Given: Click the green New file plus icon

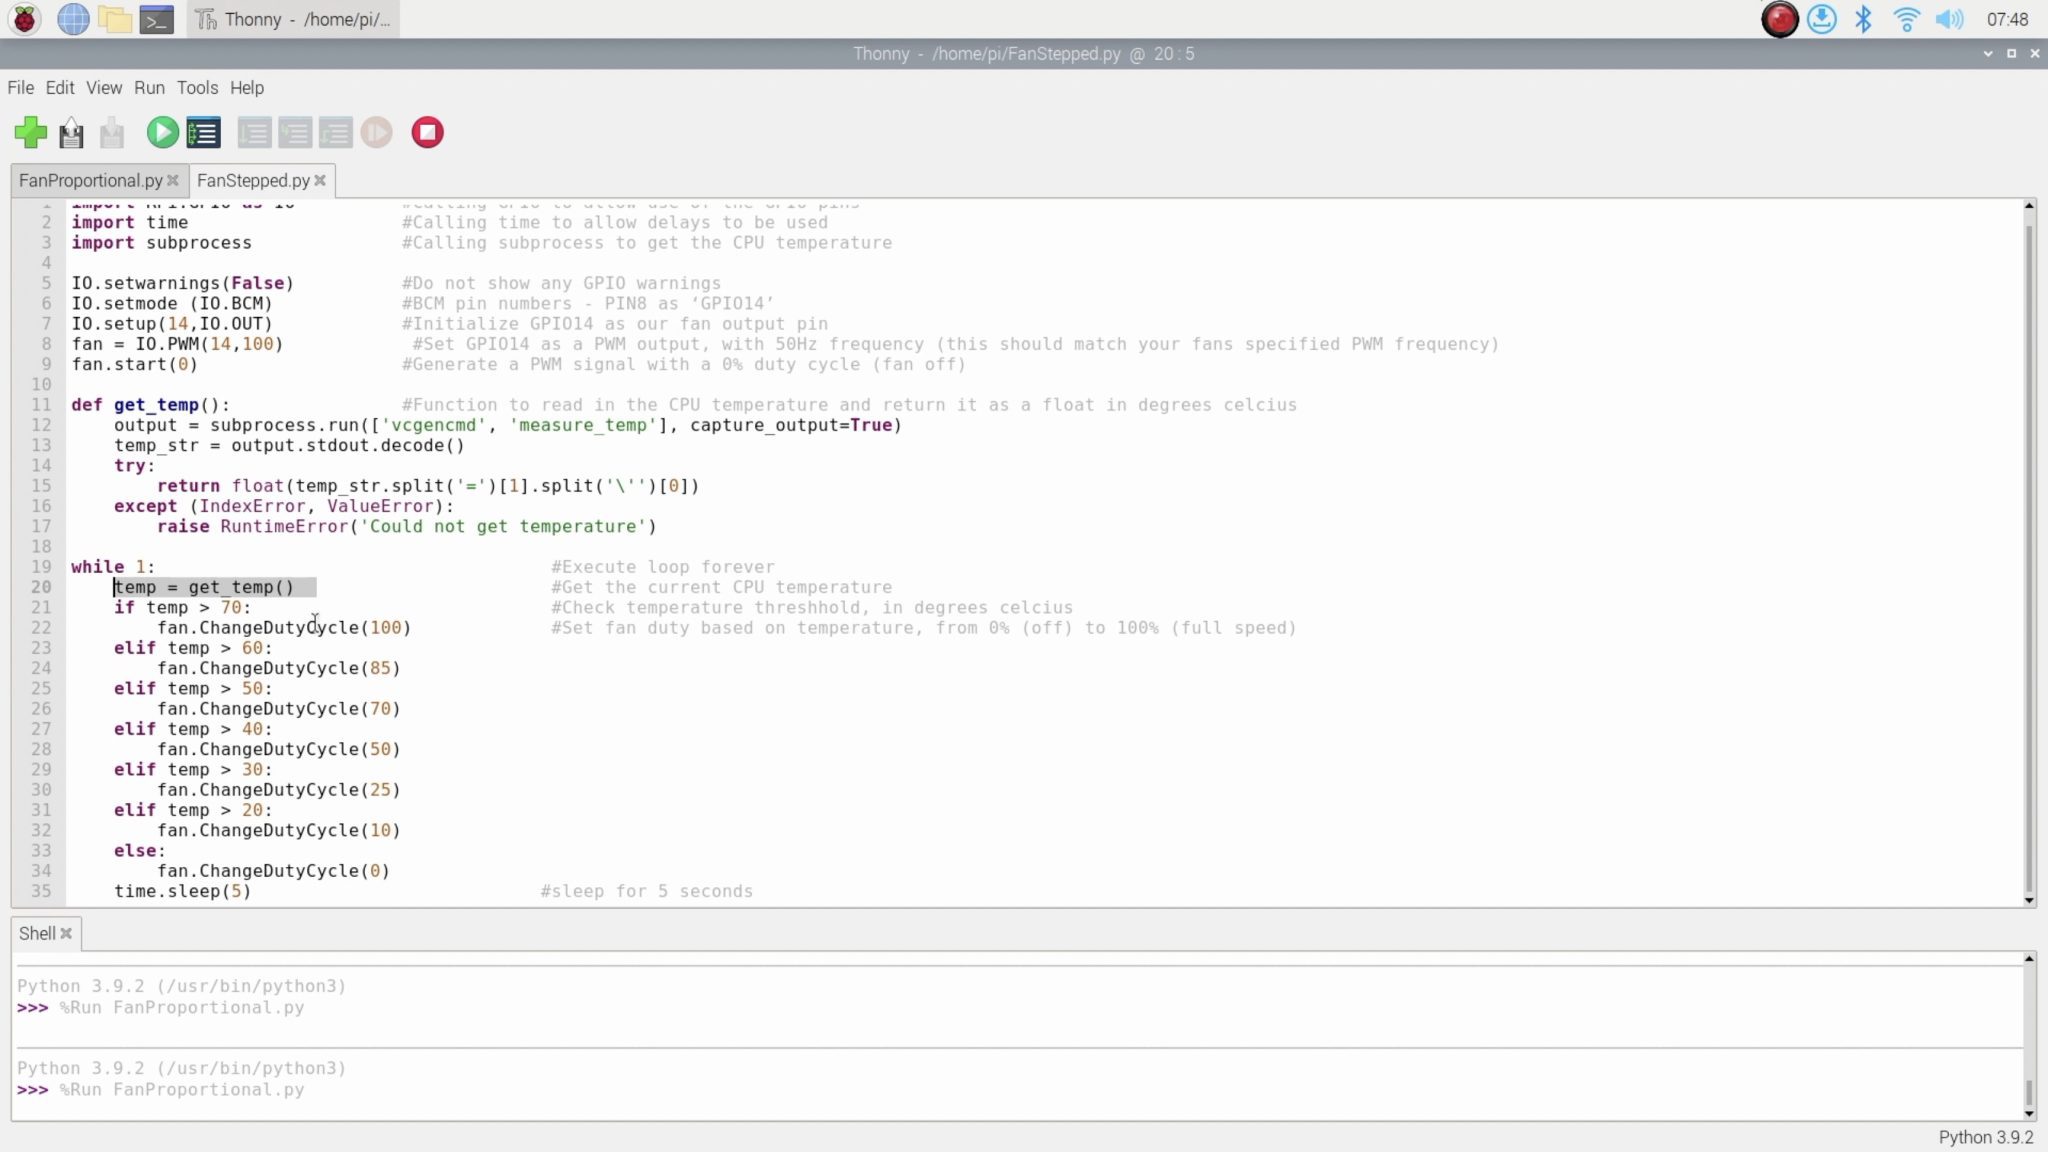Looking at the screenshot, I should 30,132.
